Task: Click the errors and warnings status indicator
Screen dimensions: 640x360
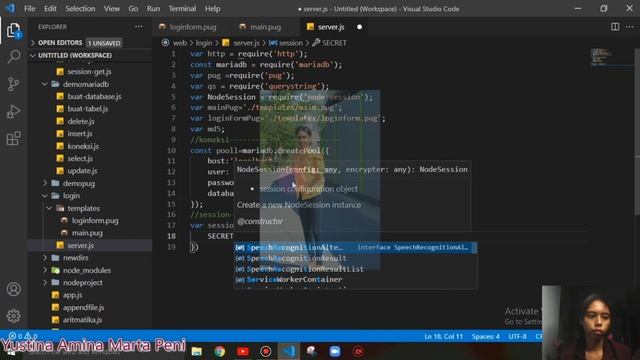Action: coord(23,336)
